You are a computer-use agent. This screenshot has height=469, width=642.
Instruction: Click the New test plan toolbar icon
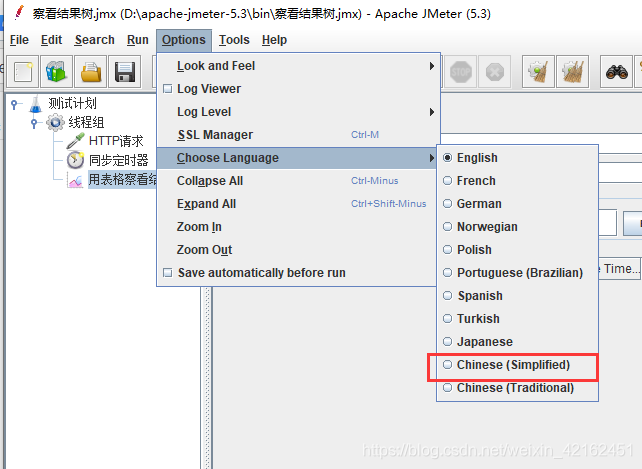[x=23, y=72]
